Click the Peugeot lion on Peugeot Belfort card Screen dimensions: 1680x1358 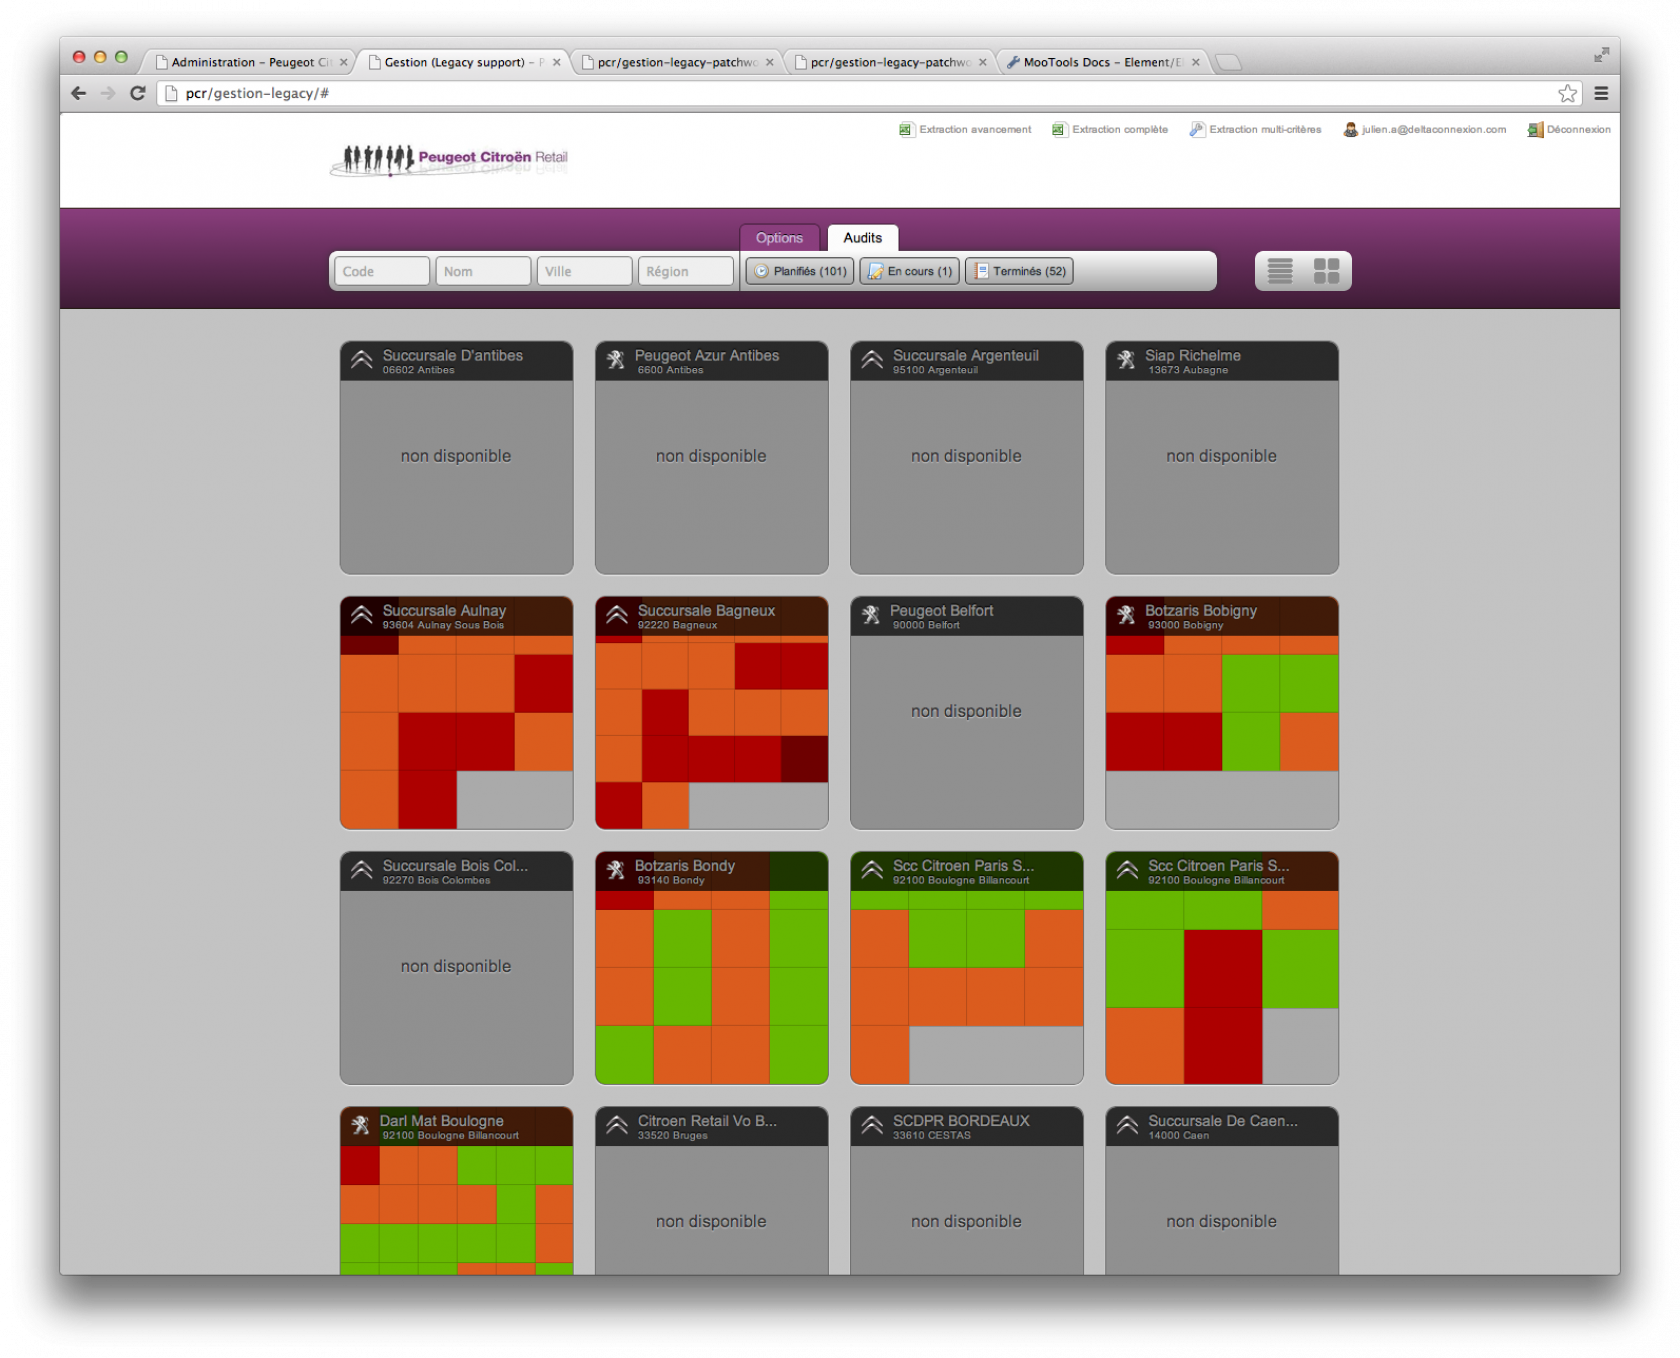[871, 615]
